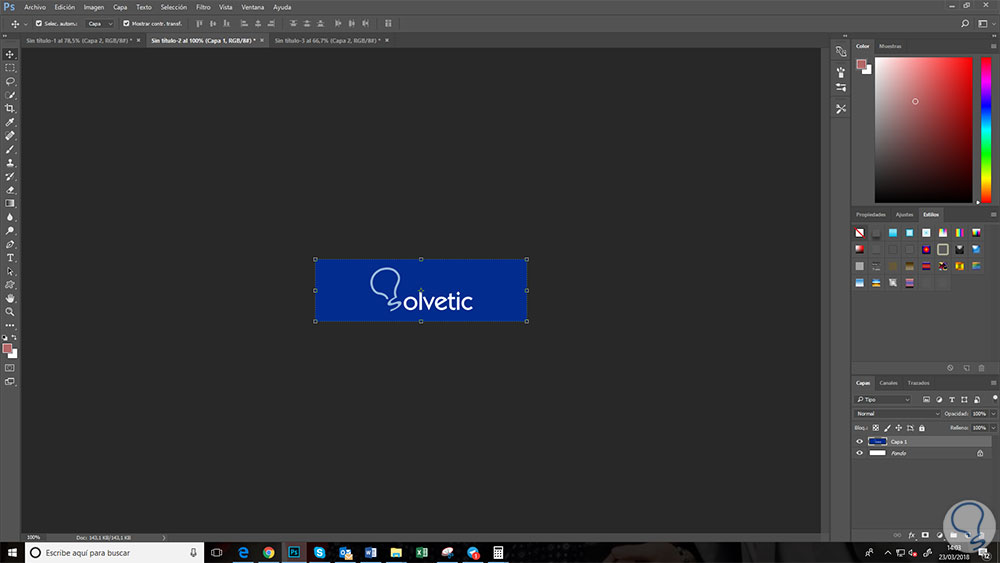The width and height of the screenshot is (1000, 563).
Task: Toggle the Mostrar contr. transf. checkbox
Action: pos(126,24)
